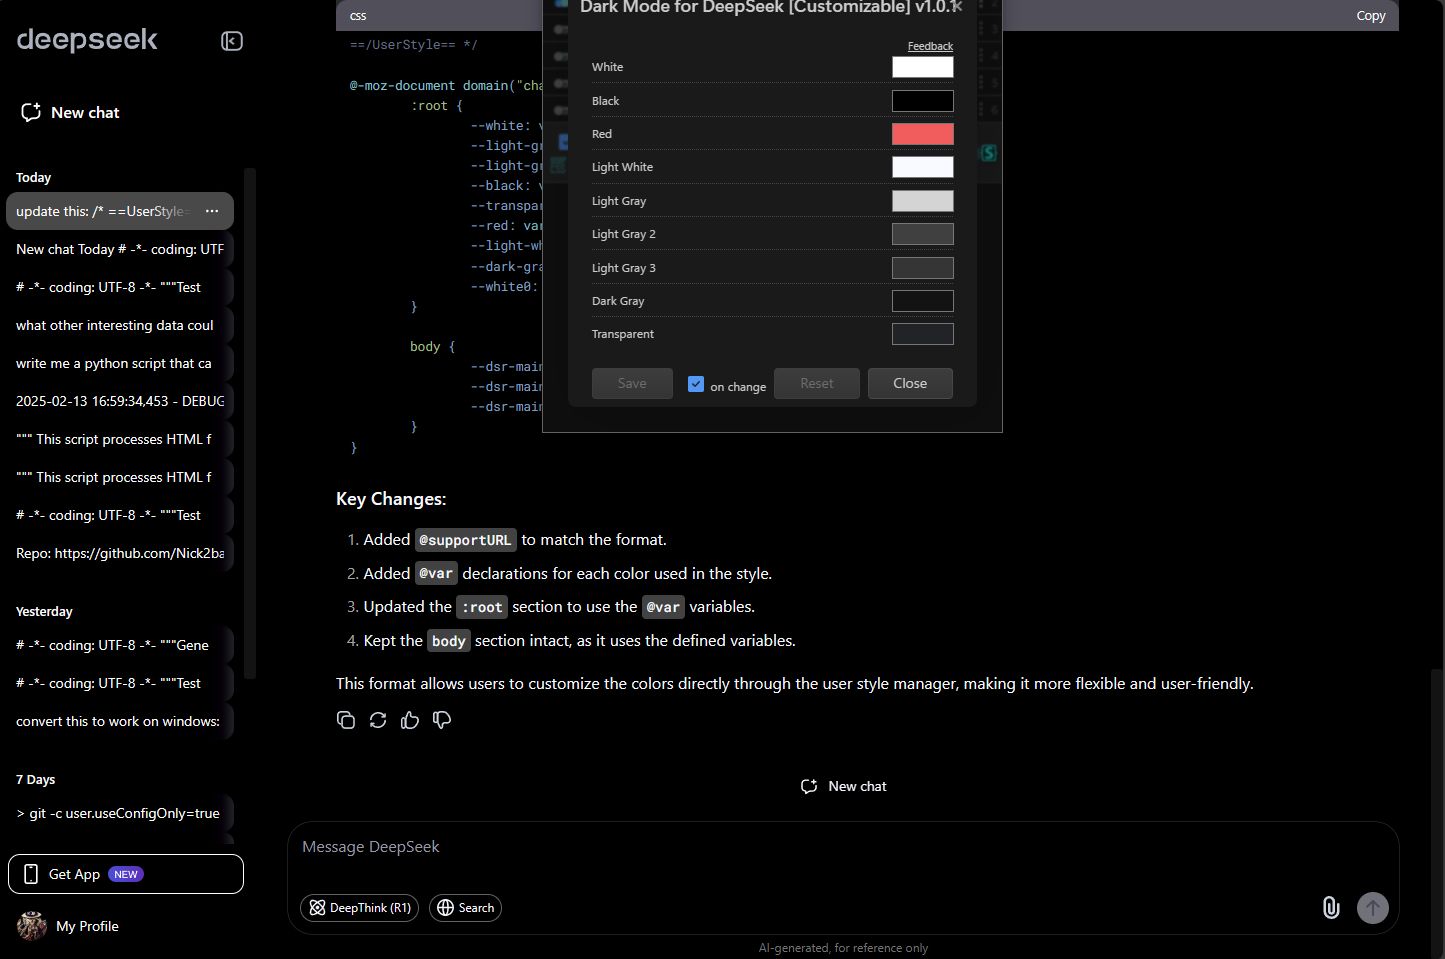Click the ':root' inline code text
The width and height of the screenshot is (1445, 959).
pos(482,607)
